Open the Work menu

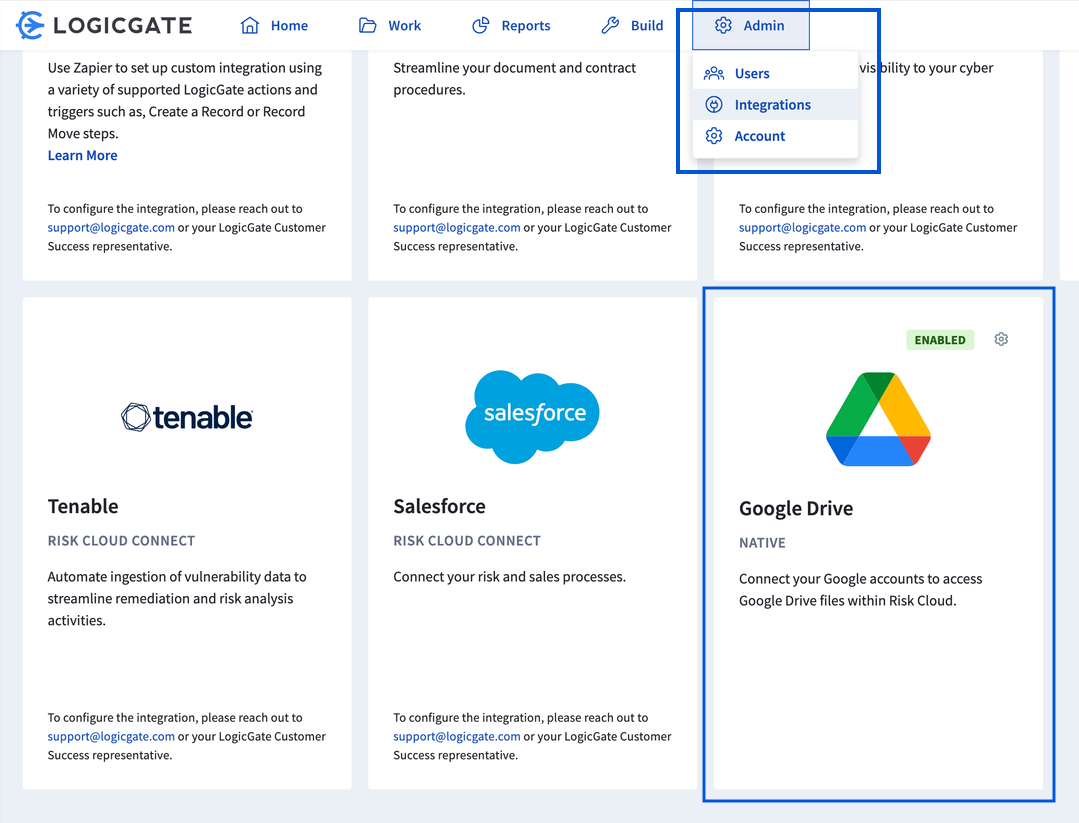click(x=389, y=25)
